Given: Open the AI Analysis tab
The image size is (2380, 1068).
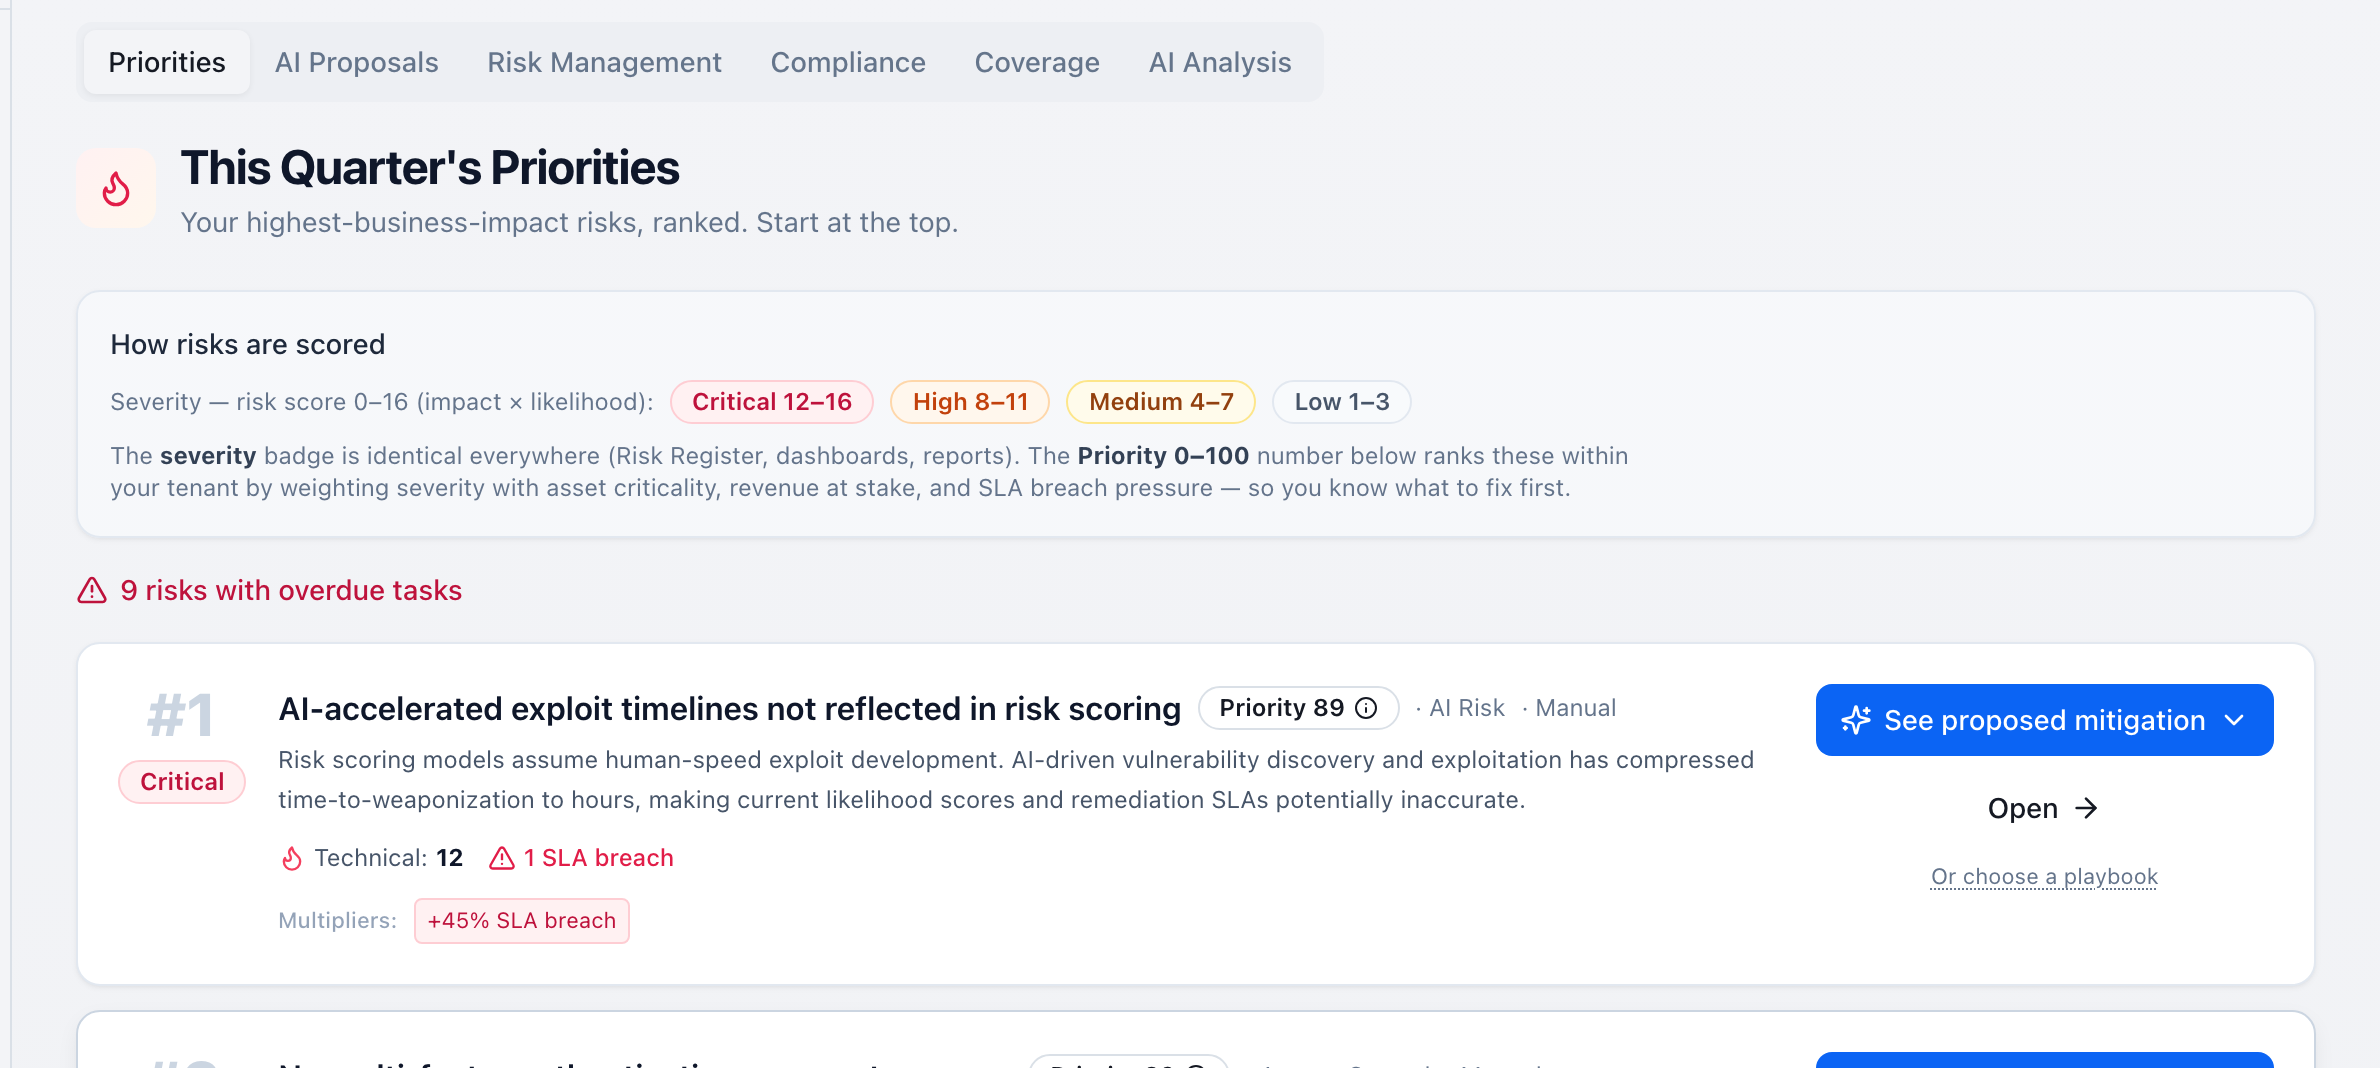Looking at the screenshot, I should (x=1220, y=62).
